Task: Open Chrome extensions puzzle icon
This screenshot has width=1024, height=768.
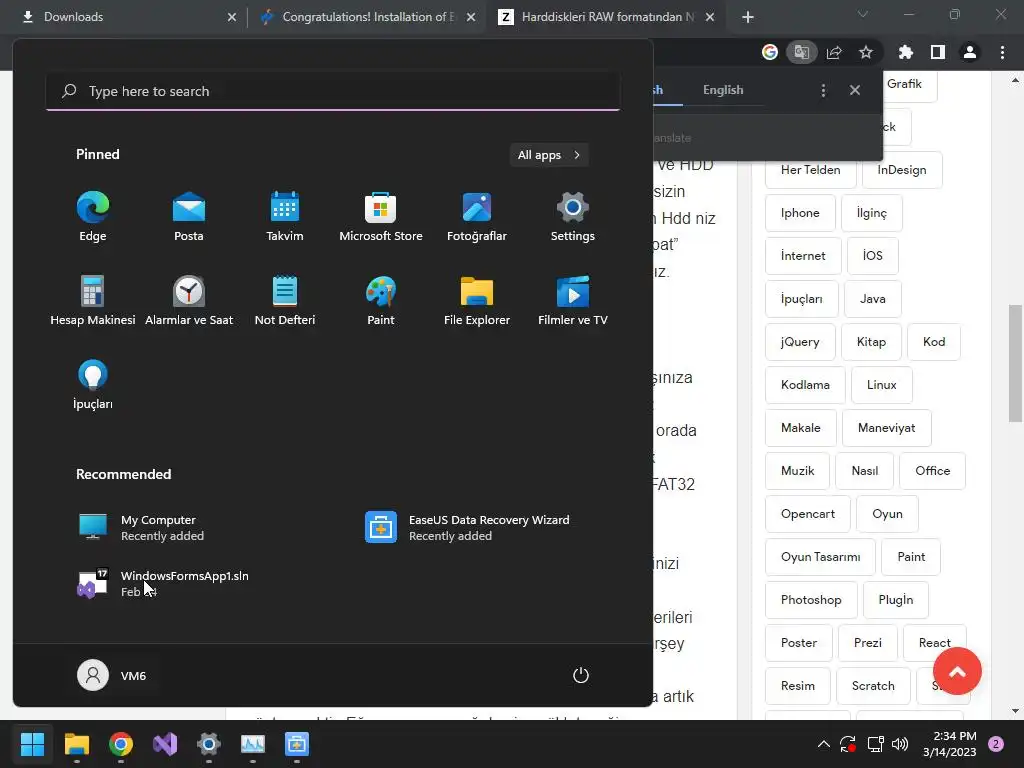Action: pos(906,52)
